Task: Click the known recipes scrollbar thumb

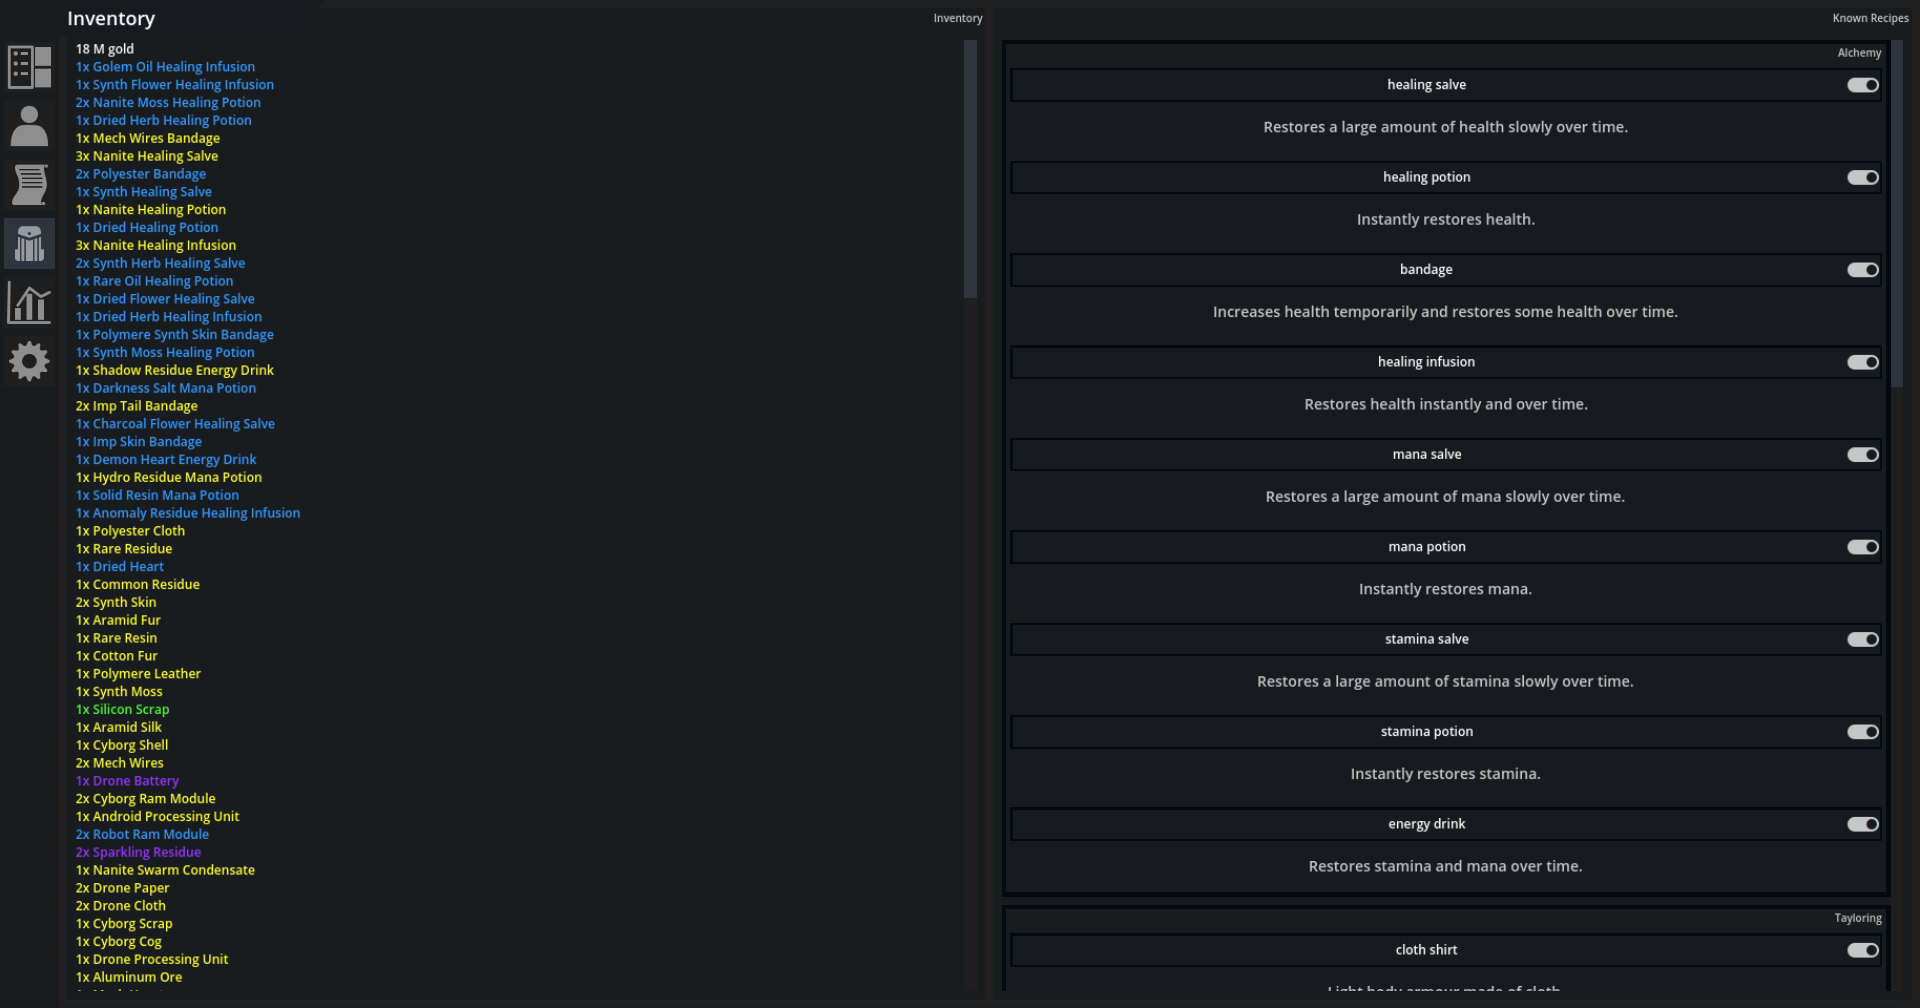Action: click(x=1897, y=214)
